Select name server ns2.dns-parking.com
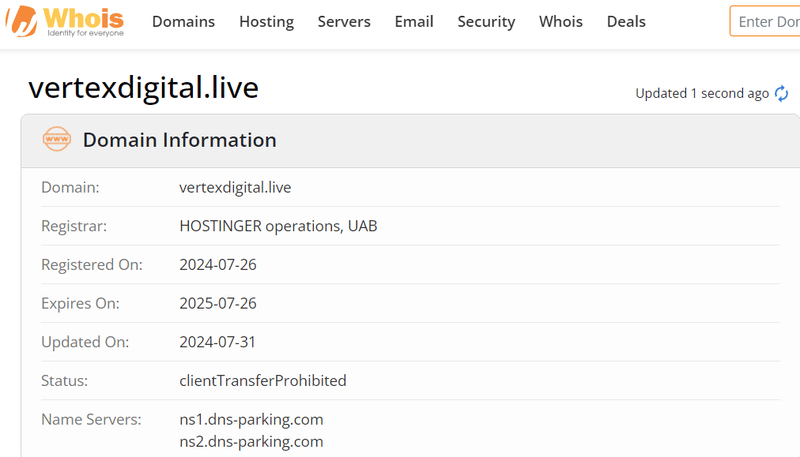The height and width of the screenshot is (457, 800). (x=251, y=441)
